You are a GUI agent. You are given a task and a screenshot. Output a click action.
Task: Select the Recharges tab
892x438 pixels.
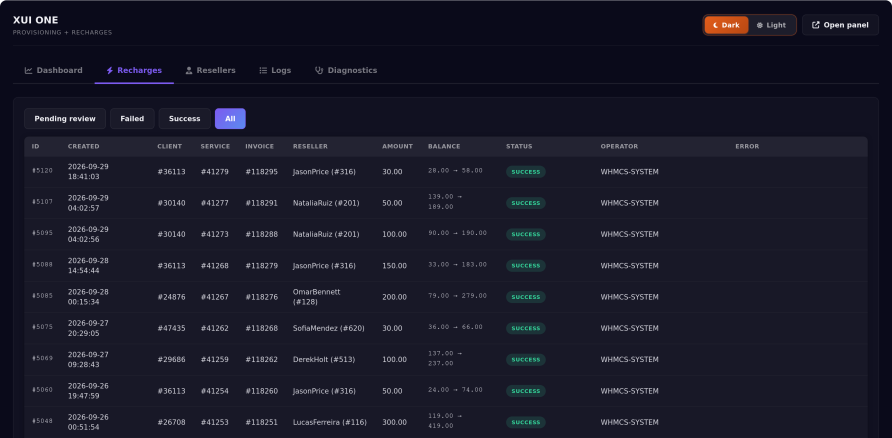click(134, 71)
